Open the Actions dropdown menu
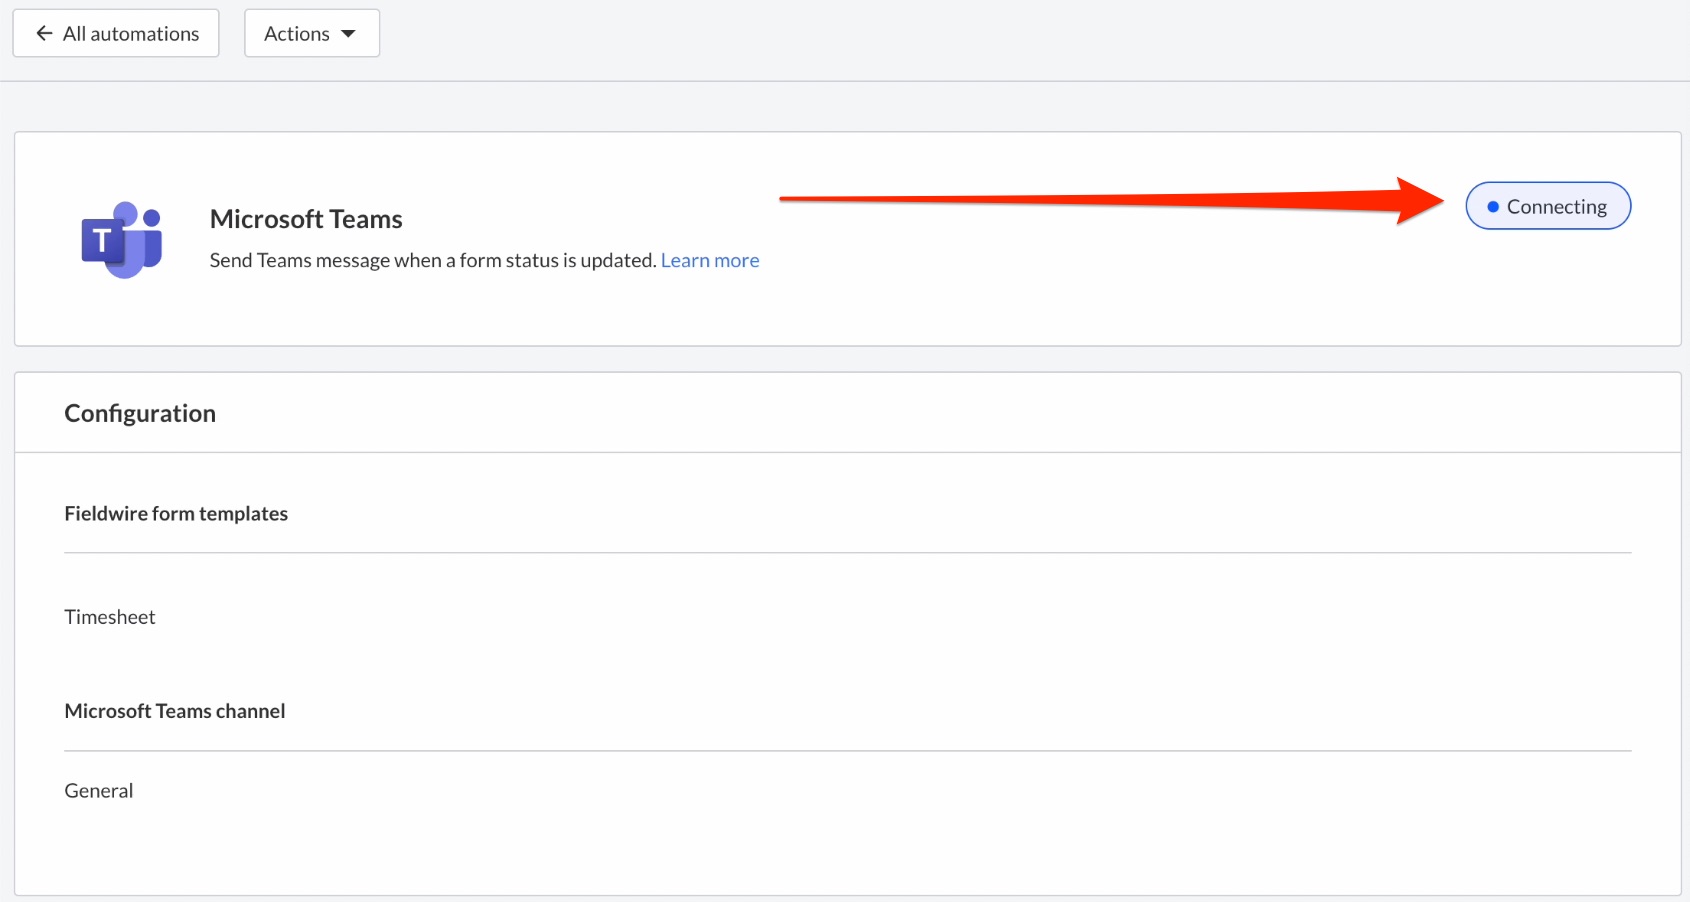 (312, 33)
